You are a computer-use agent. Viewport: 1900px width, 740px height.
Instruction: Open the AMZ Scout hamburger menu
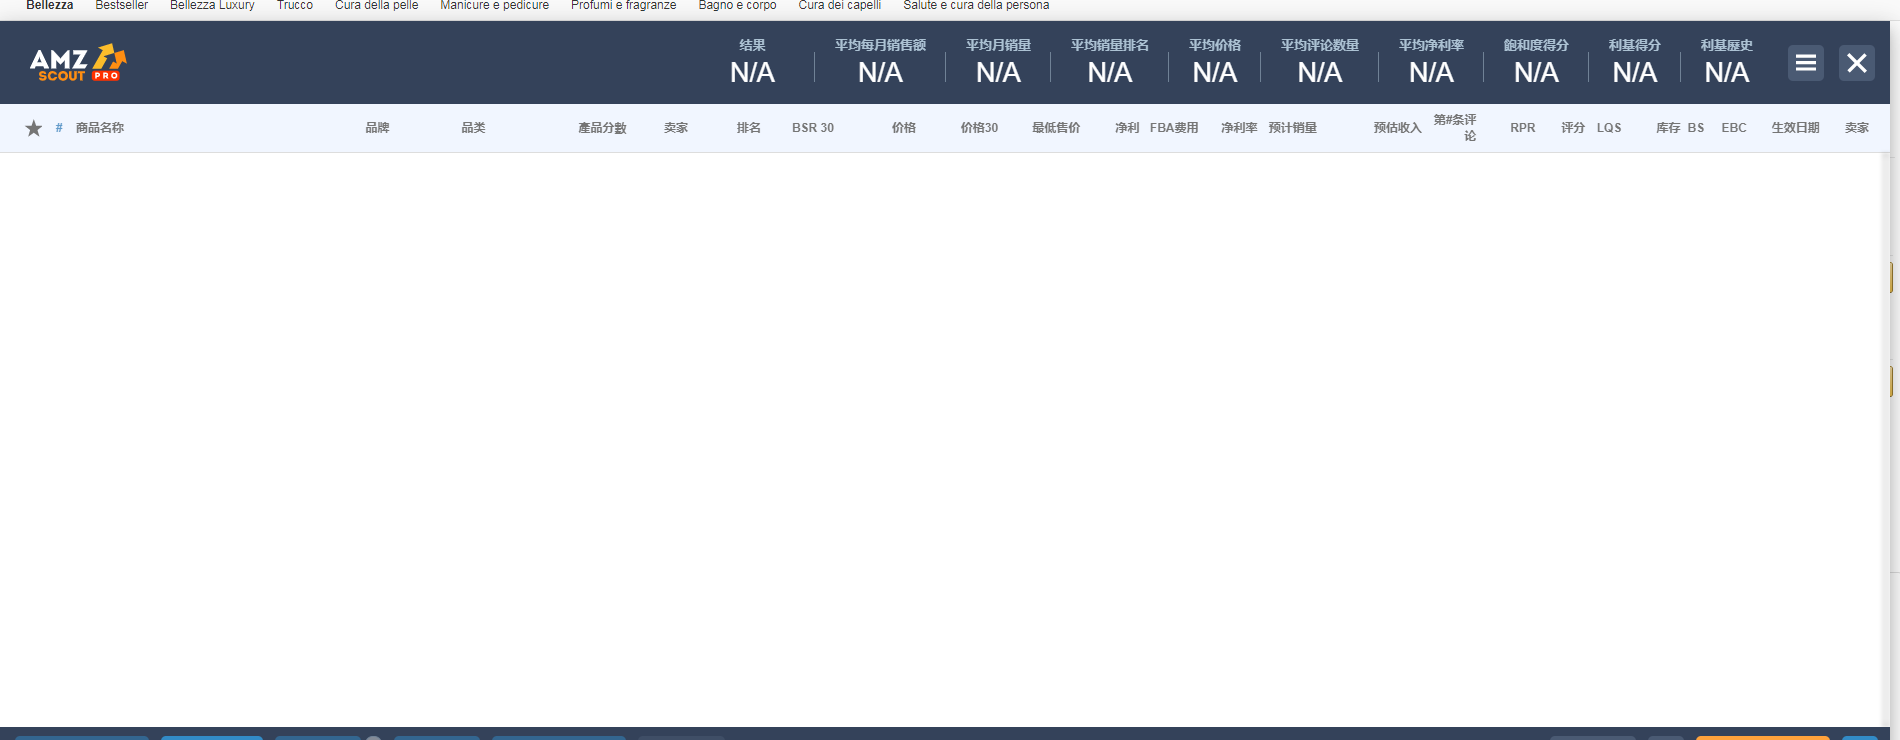point(1805,63)
